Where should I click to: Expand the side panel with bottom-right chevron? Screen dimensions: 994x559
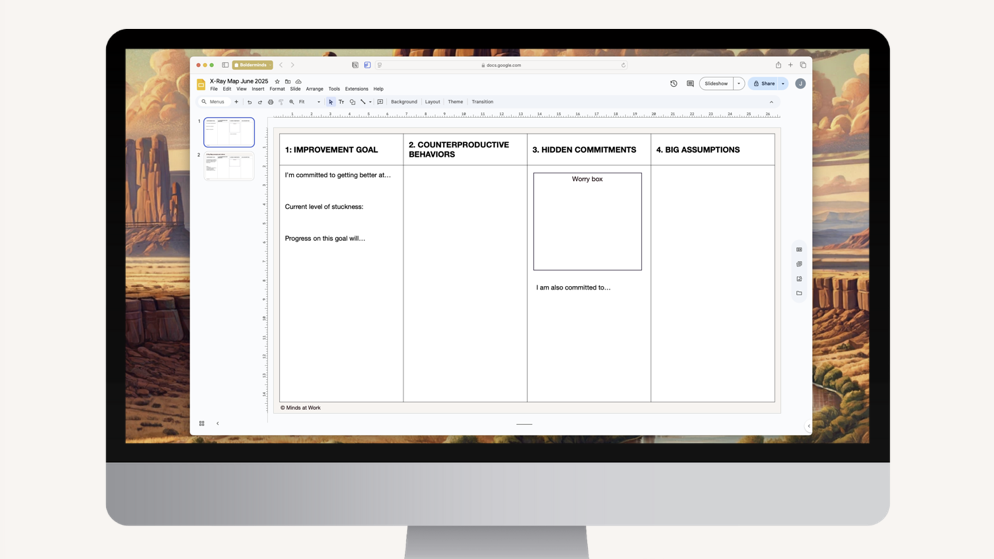808,427
